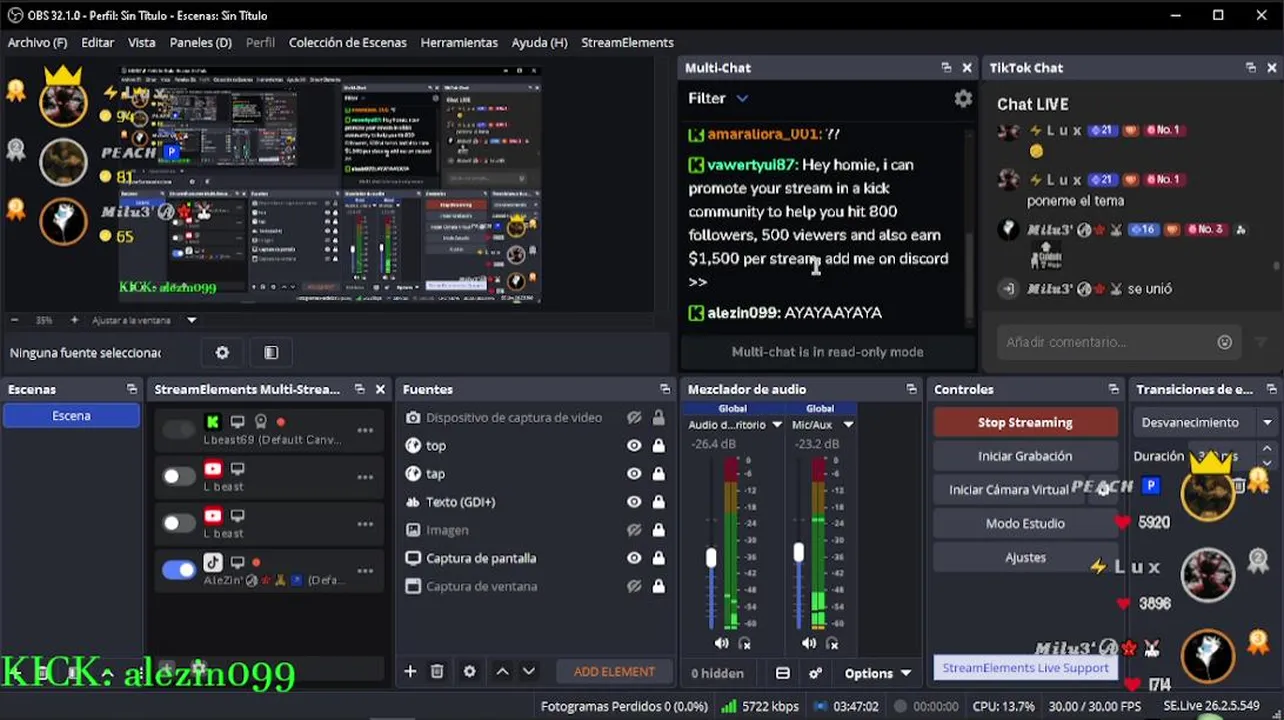This screenshot has height=720, width=1284.
Task: Unlock the top source
Action: pyautogui.click(x=658, y=445)
